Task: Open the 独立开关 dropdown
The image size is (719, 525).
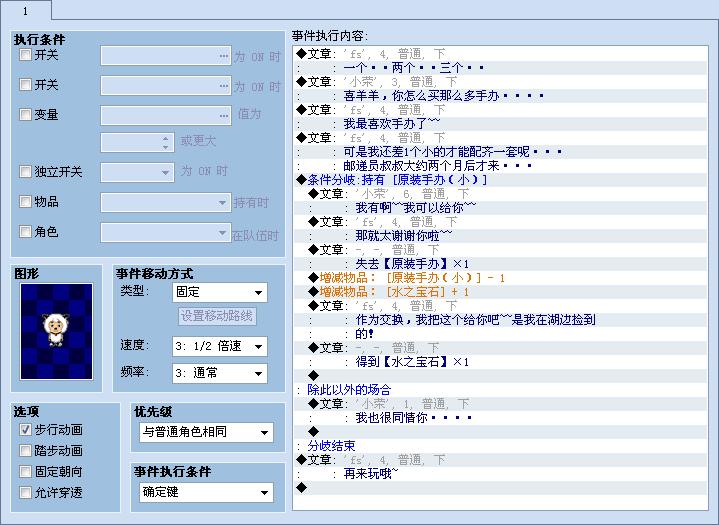Action: (x=137, y=173)
